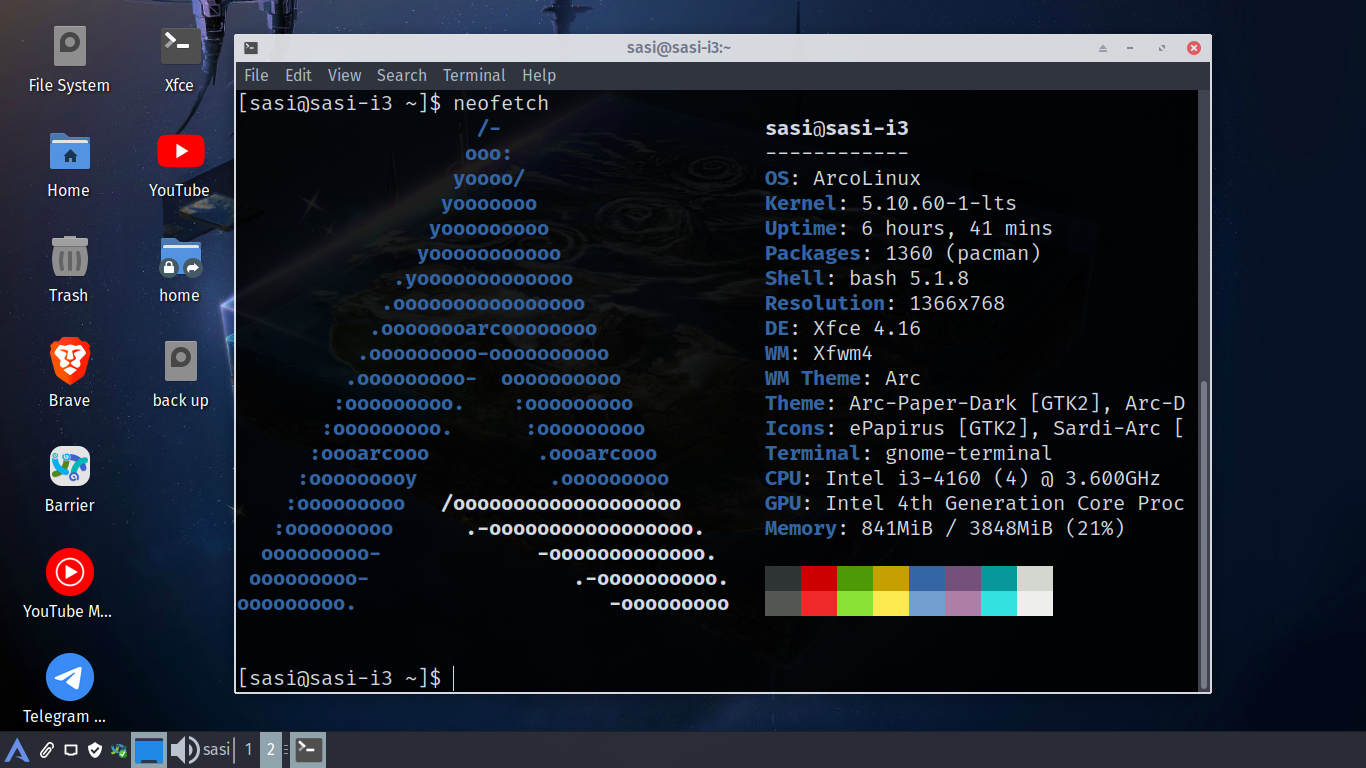Open the View menu
Screen dimensions: 1366x768
(x=344, y=75)
